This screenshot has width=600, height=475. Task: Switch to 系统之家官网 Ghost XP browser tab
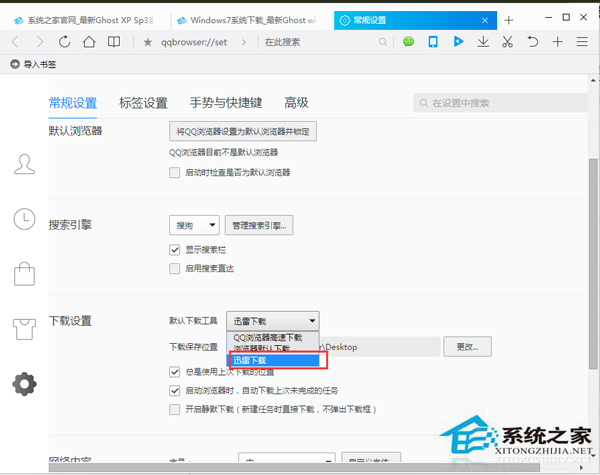85,20
